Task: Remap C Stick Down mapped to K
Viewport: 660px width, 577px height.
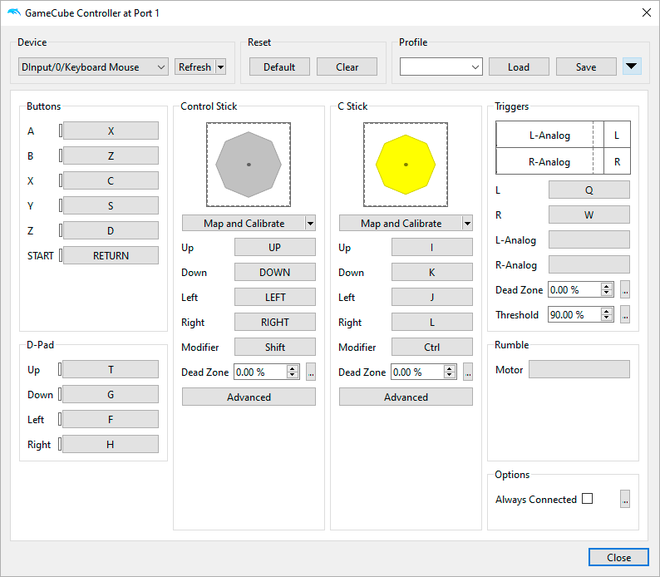Action: tap(432, 272)
